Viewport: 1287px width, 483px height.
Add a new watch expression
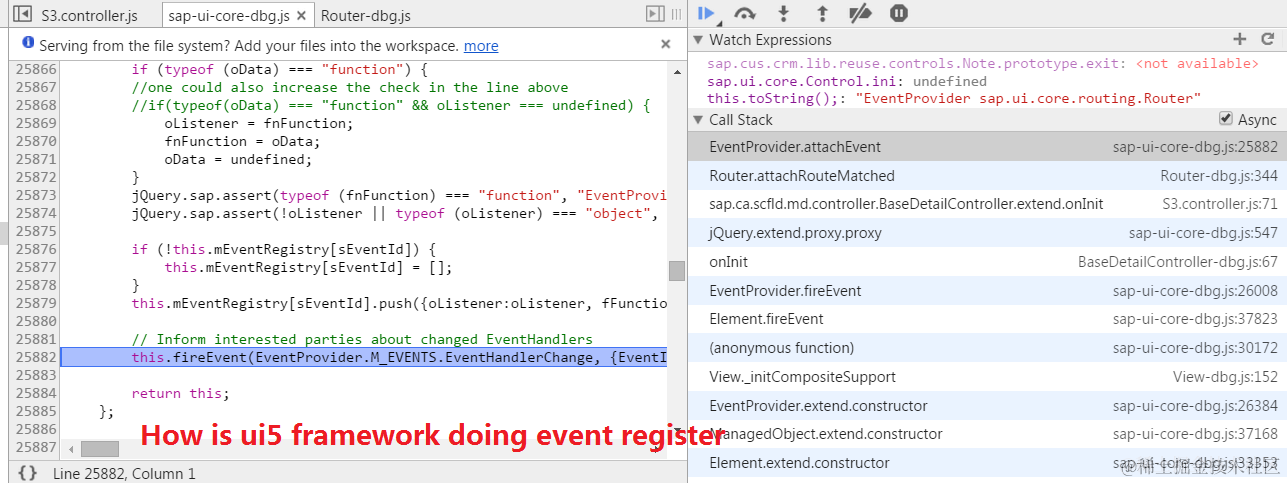(x=1240, y=39)
